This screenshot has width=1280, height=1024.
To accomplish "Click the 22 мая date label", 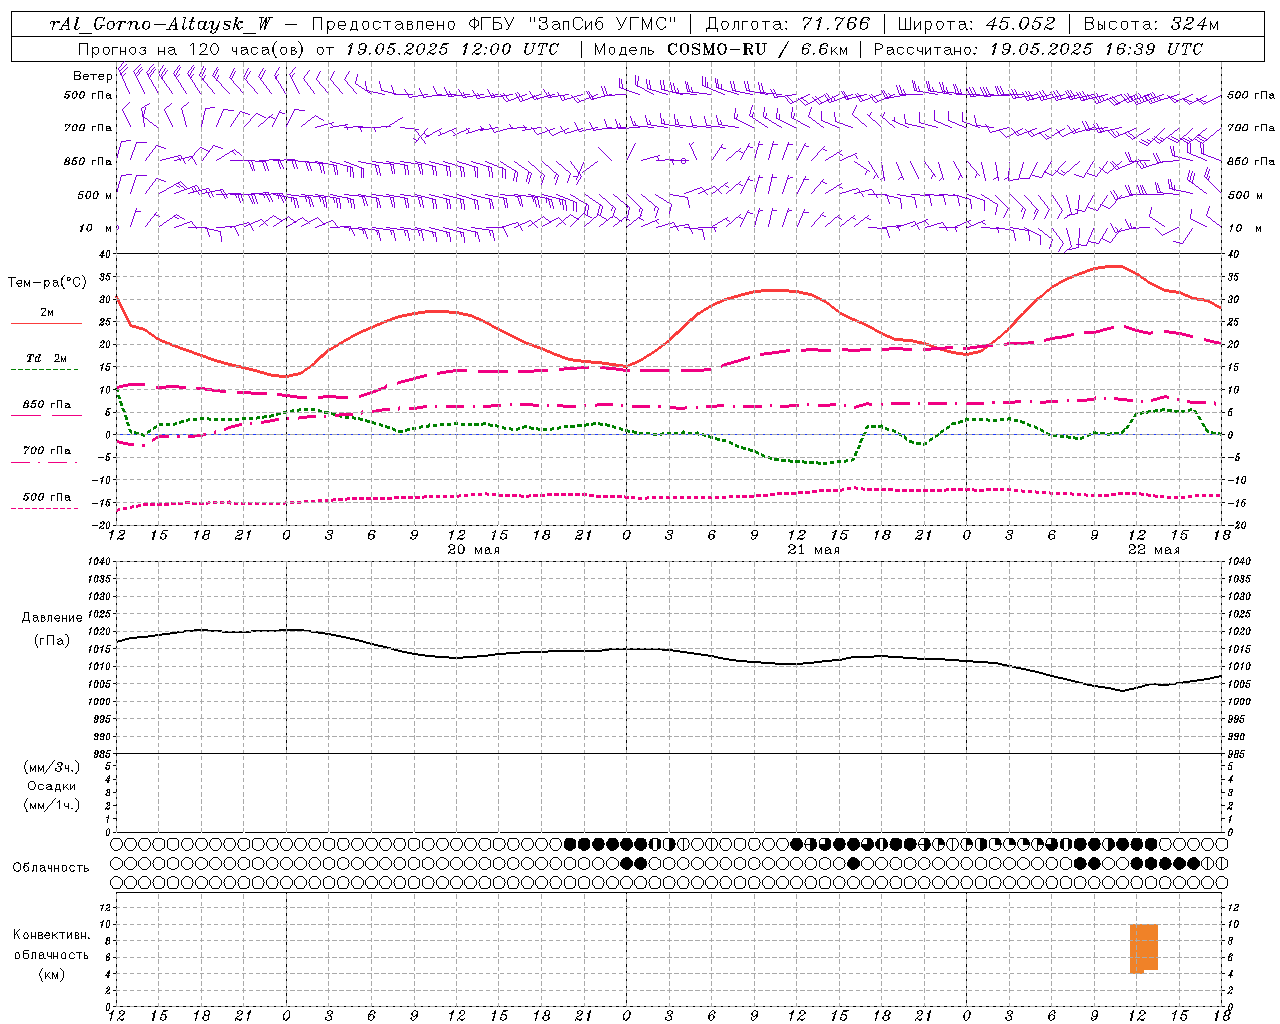I will [x=1153, y=550].
